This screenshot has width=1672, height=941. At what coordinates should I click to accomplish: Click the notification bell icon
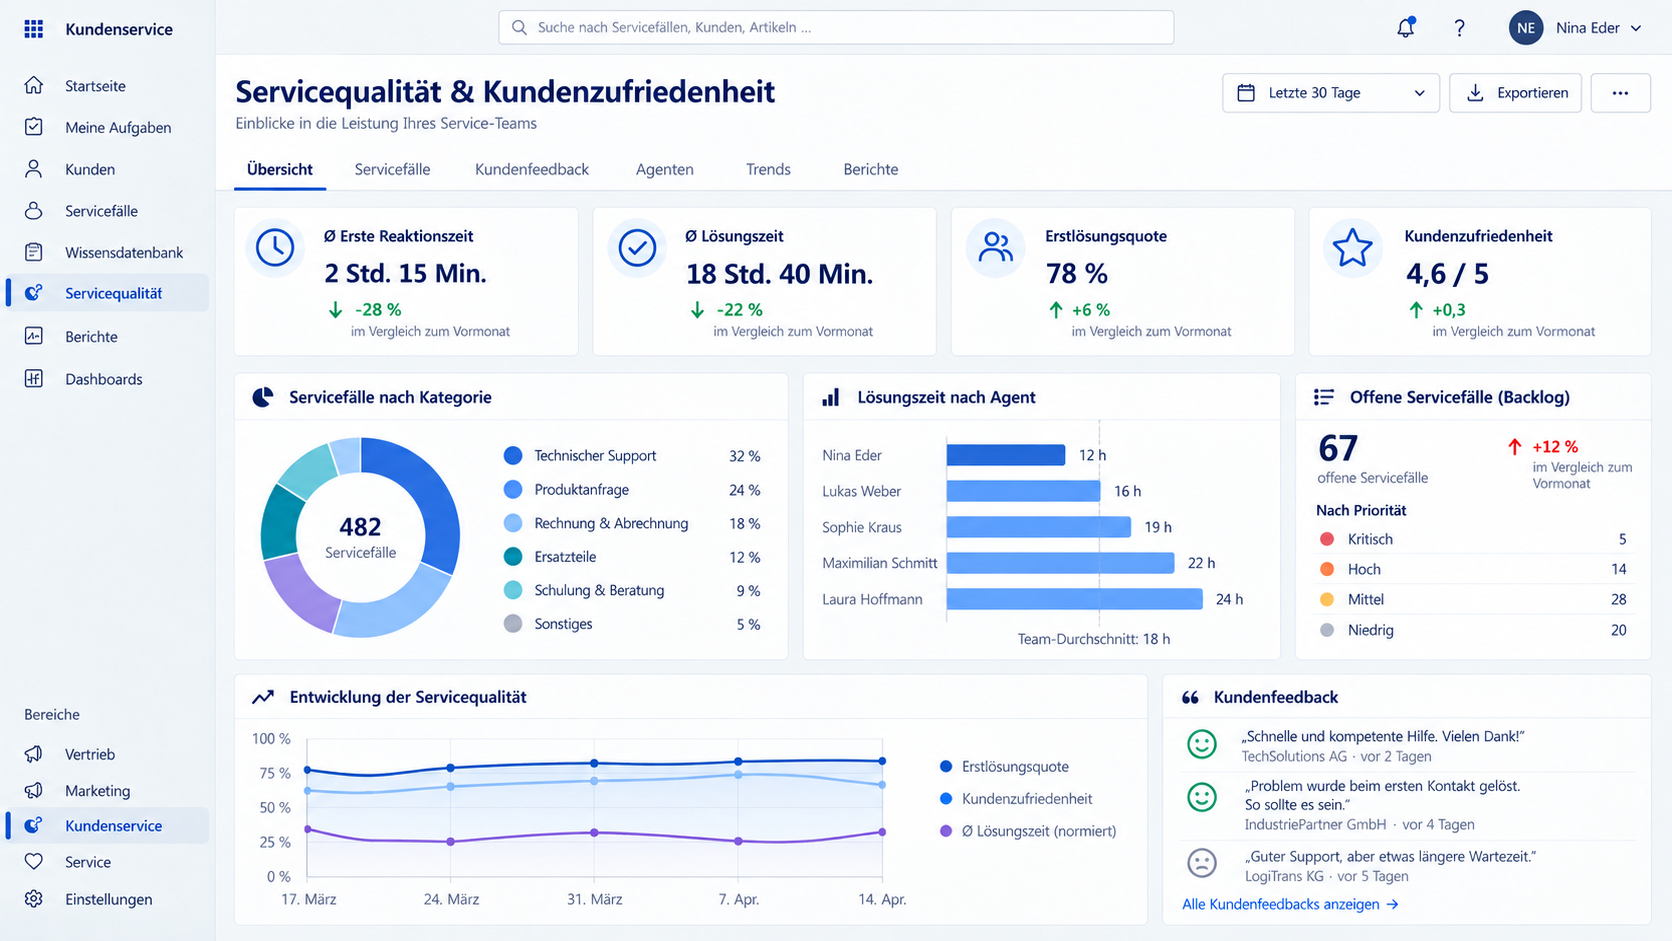(1406, 28)
